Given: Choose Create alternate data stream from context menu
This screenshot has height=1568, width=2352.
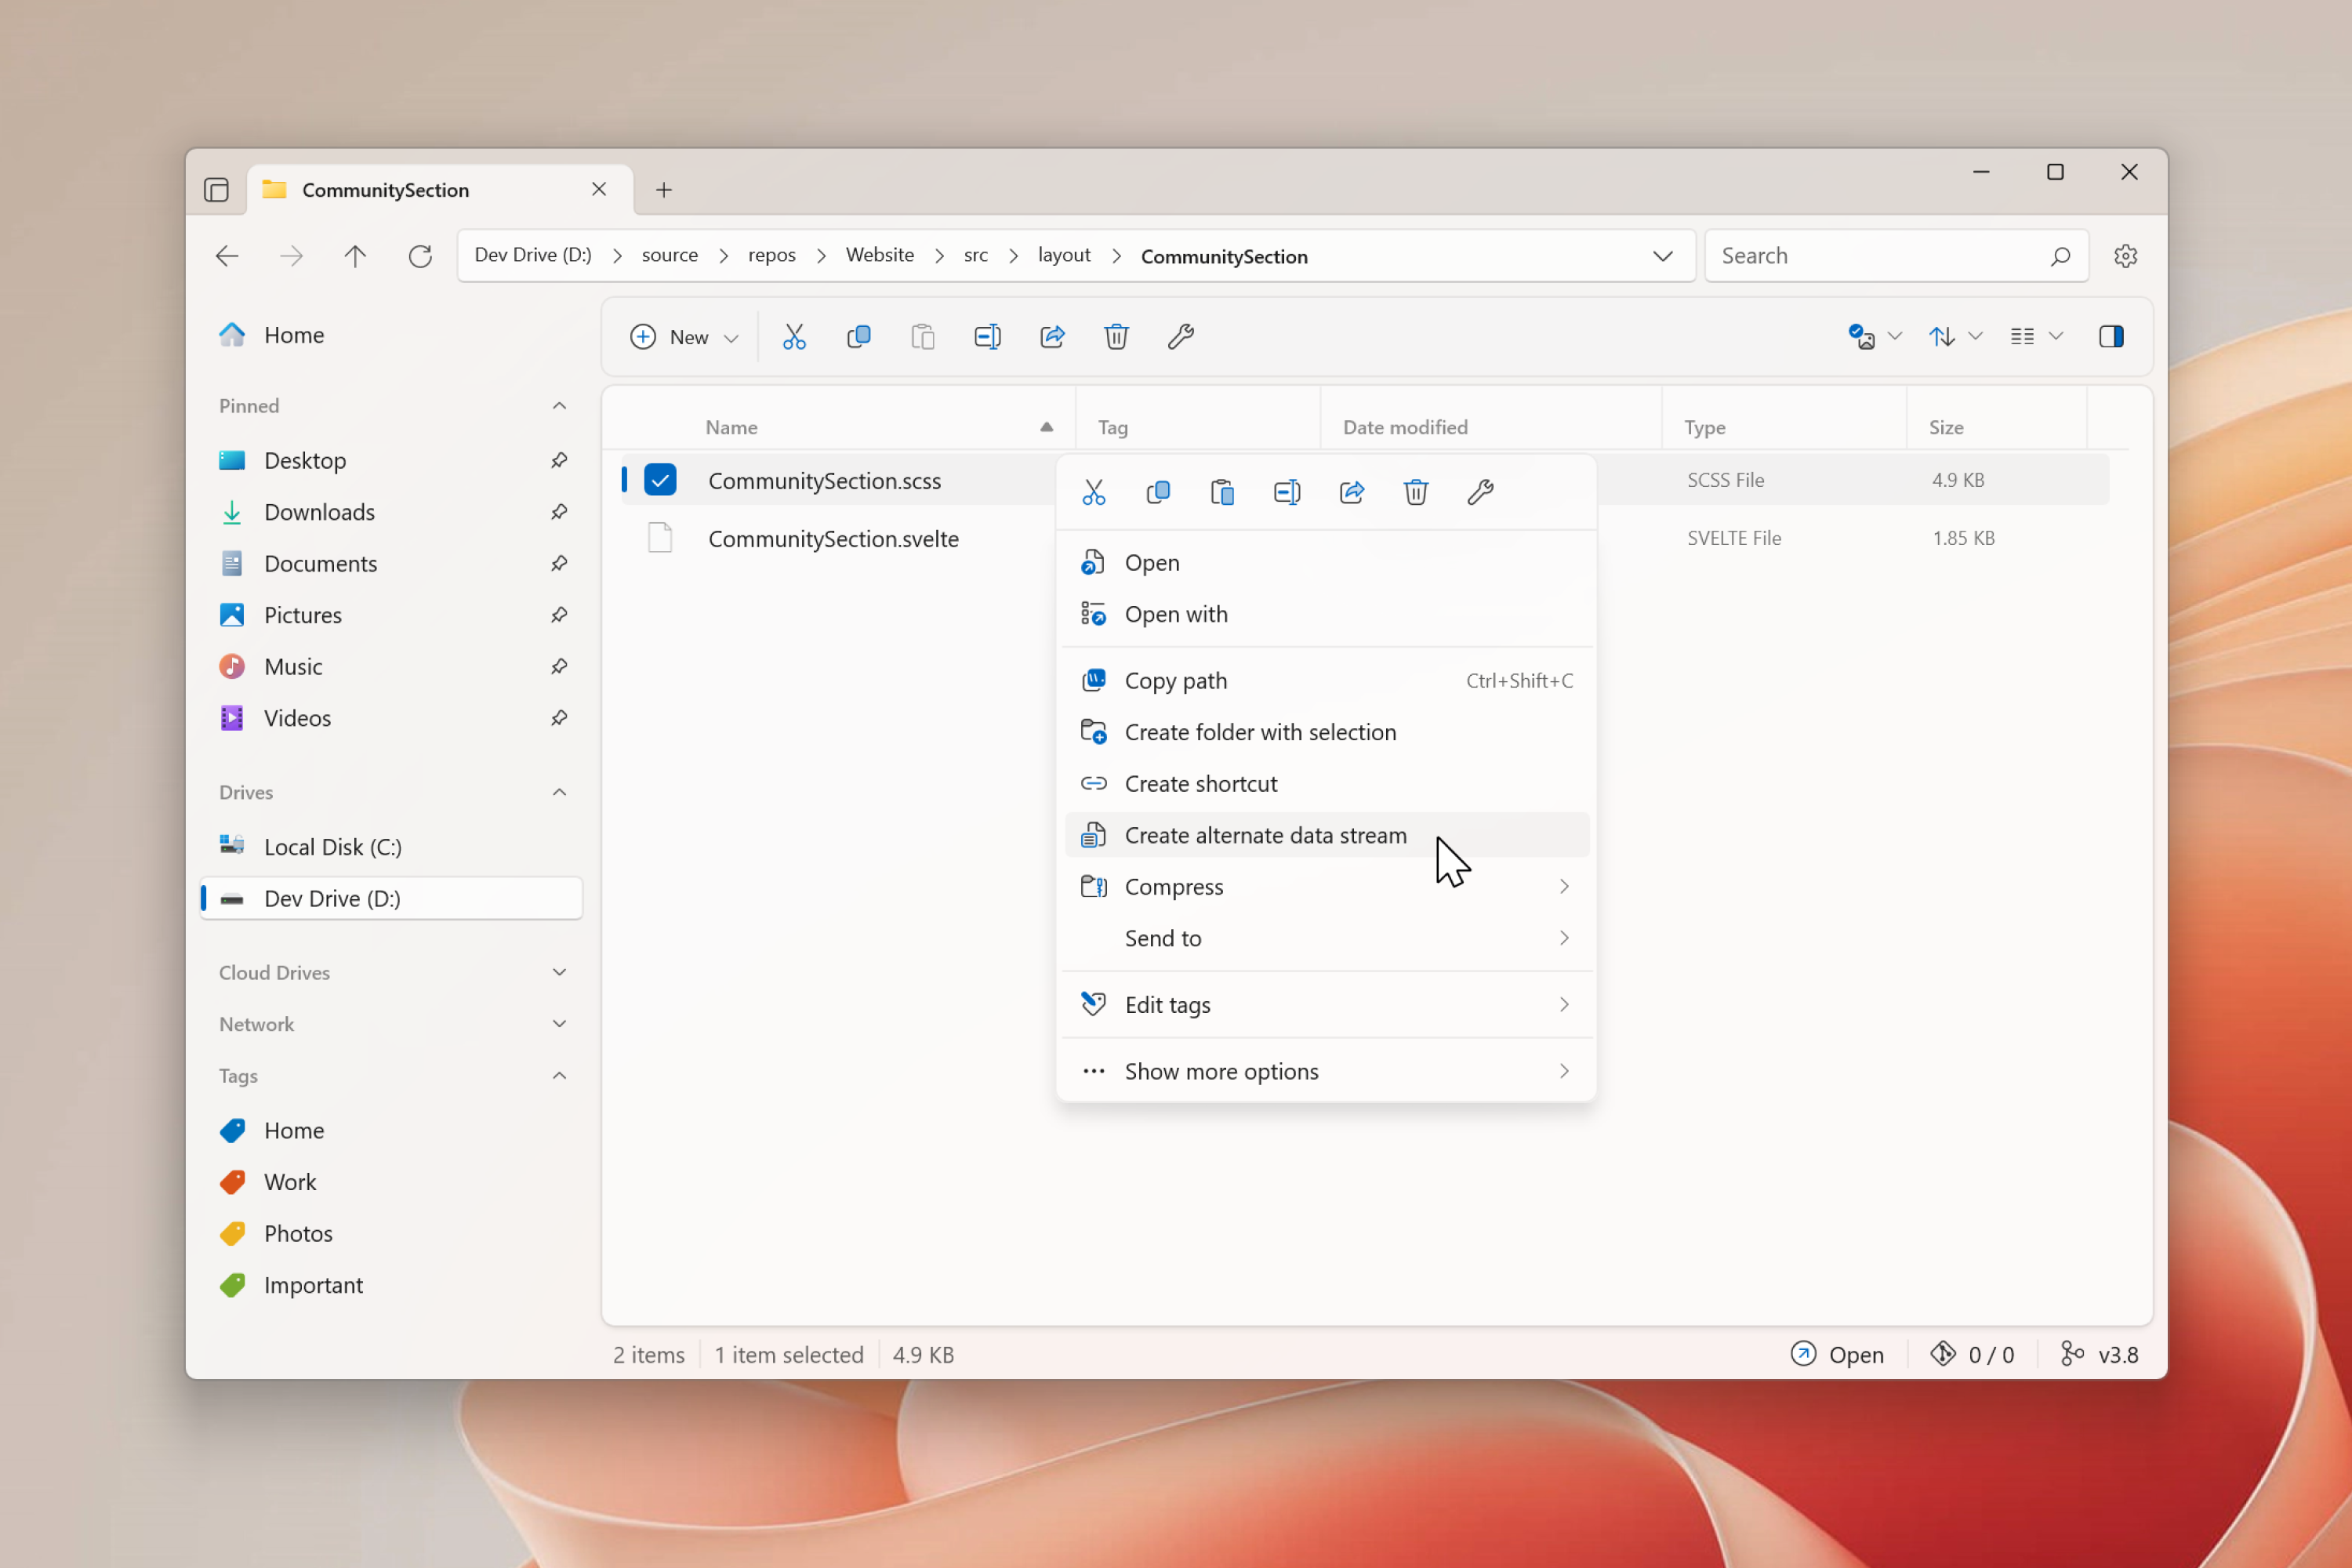Looking at the screenshot, I should (1266, 835).
